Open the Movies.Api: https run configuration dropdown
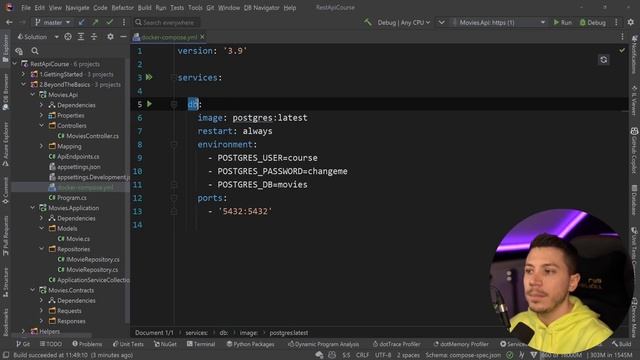640x360 pixels. pos(499,22)
